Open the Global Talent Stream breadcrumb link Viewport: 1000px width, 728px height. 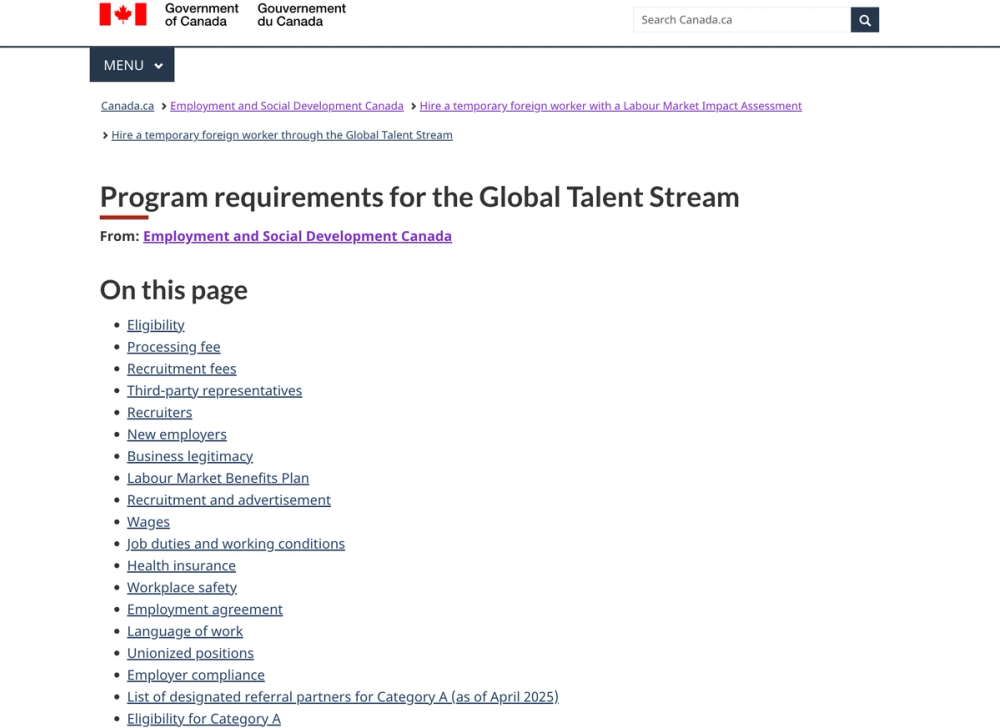pyautogui.click(x=282, y=135)
